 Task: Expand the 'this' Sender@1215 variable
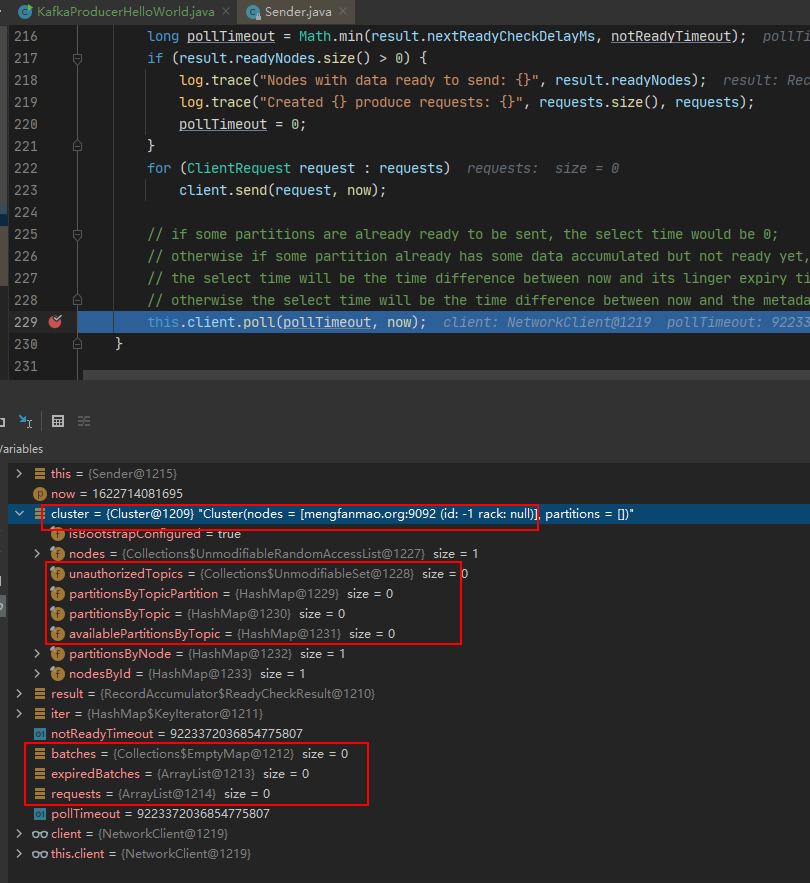(x=19, y=474)
